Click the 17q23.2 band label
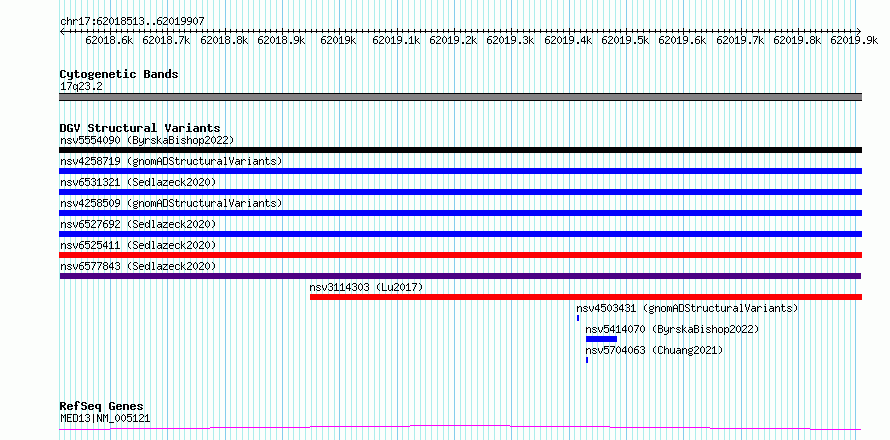The image size is (890, 440). click(x=82, y=87)
